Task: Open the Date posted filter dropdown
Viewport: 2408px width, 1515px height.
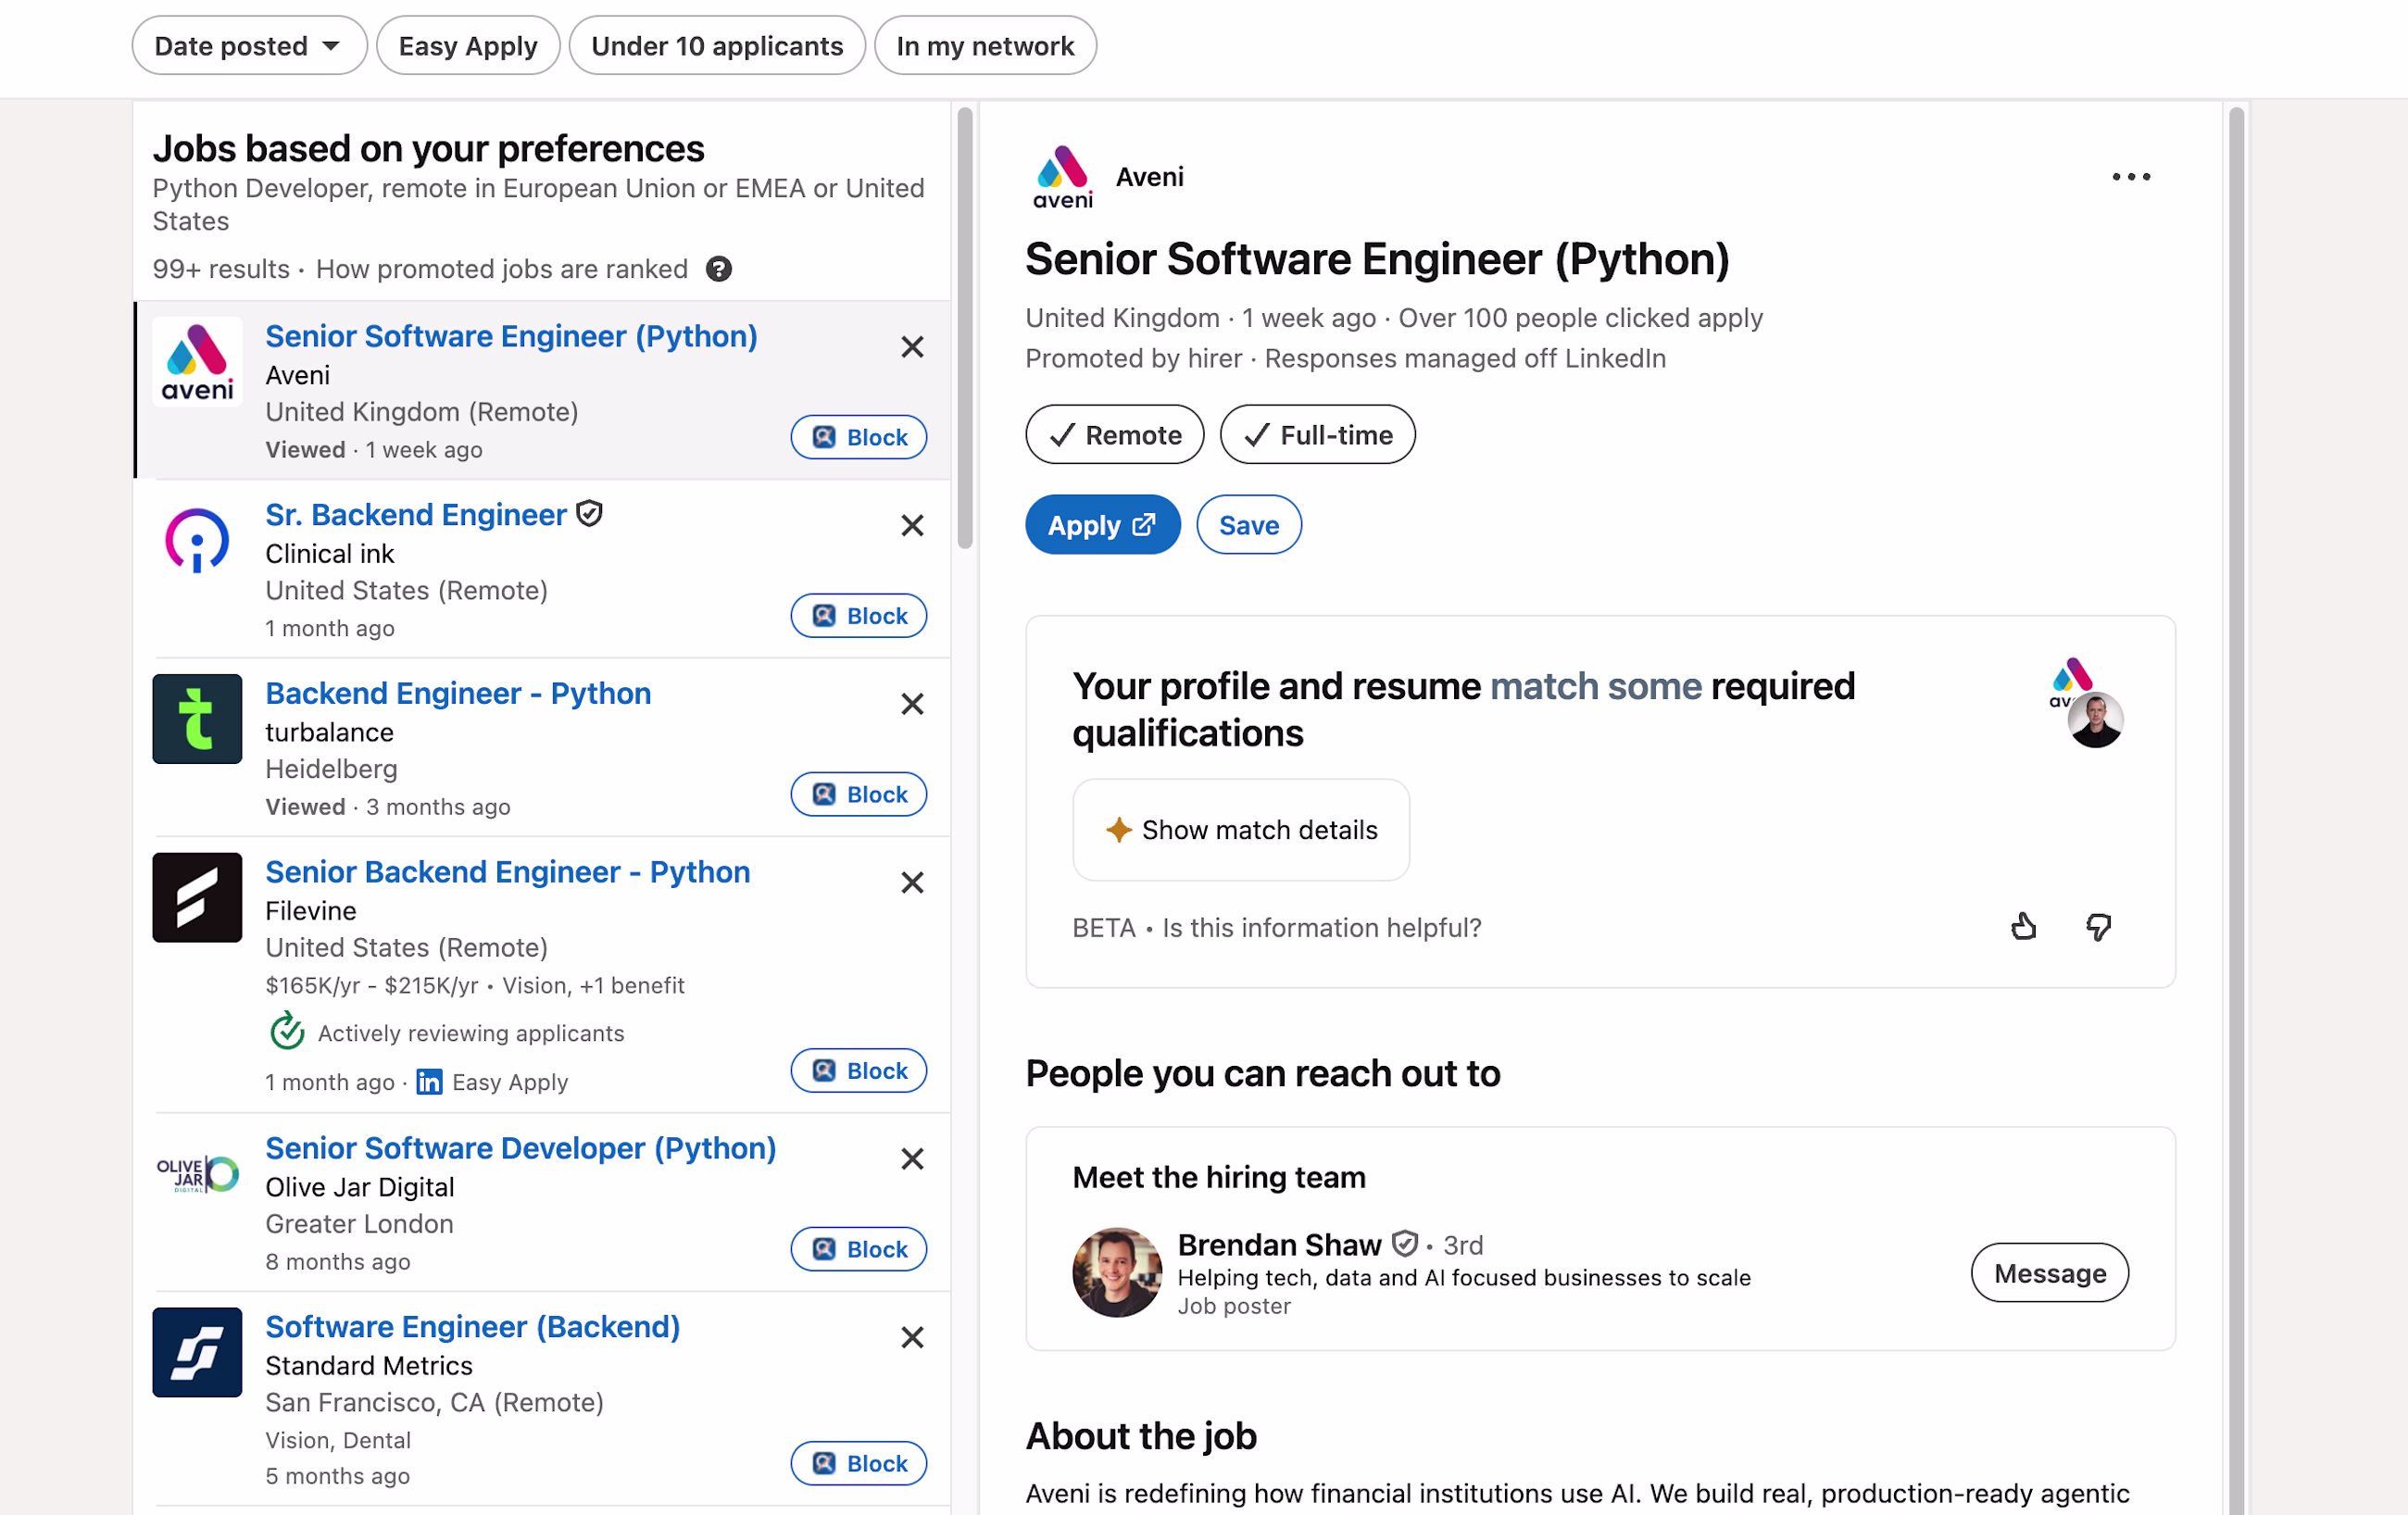Action: point(249,46)
